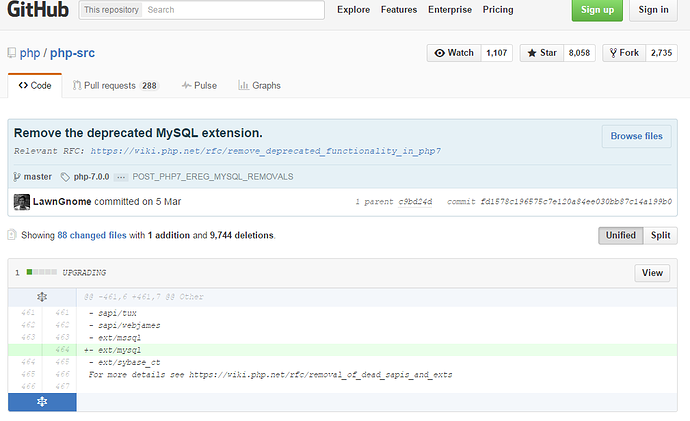View the Pricing page
This screenshot has height=421, width=690.
pos(498,10)
